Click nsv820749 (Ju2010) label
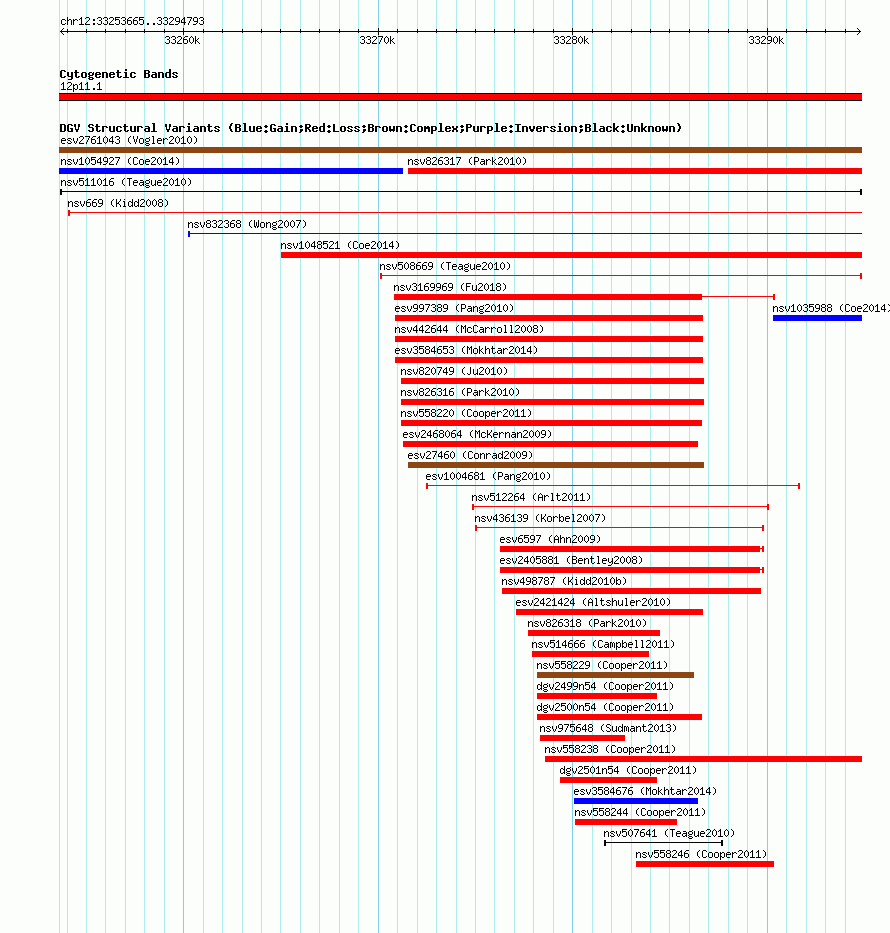 click(x=454, y=371)
